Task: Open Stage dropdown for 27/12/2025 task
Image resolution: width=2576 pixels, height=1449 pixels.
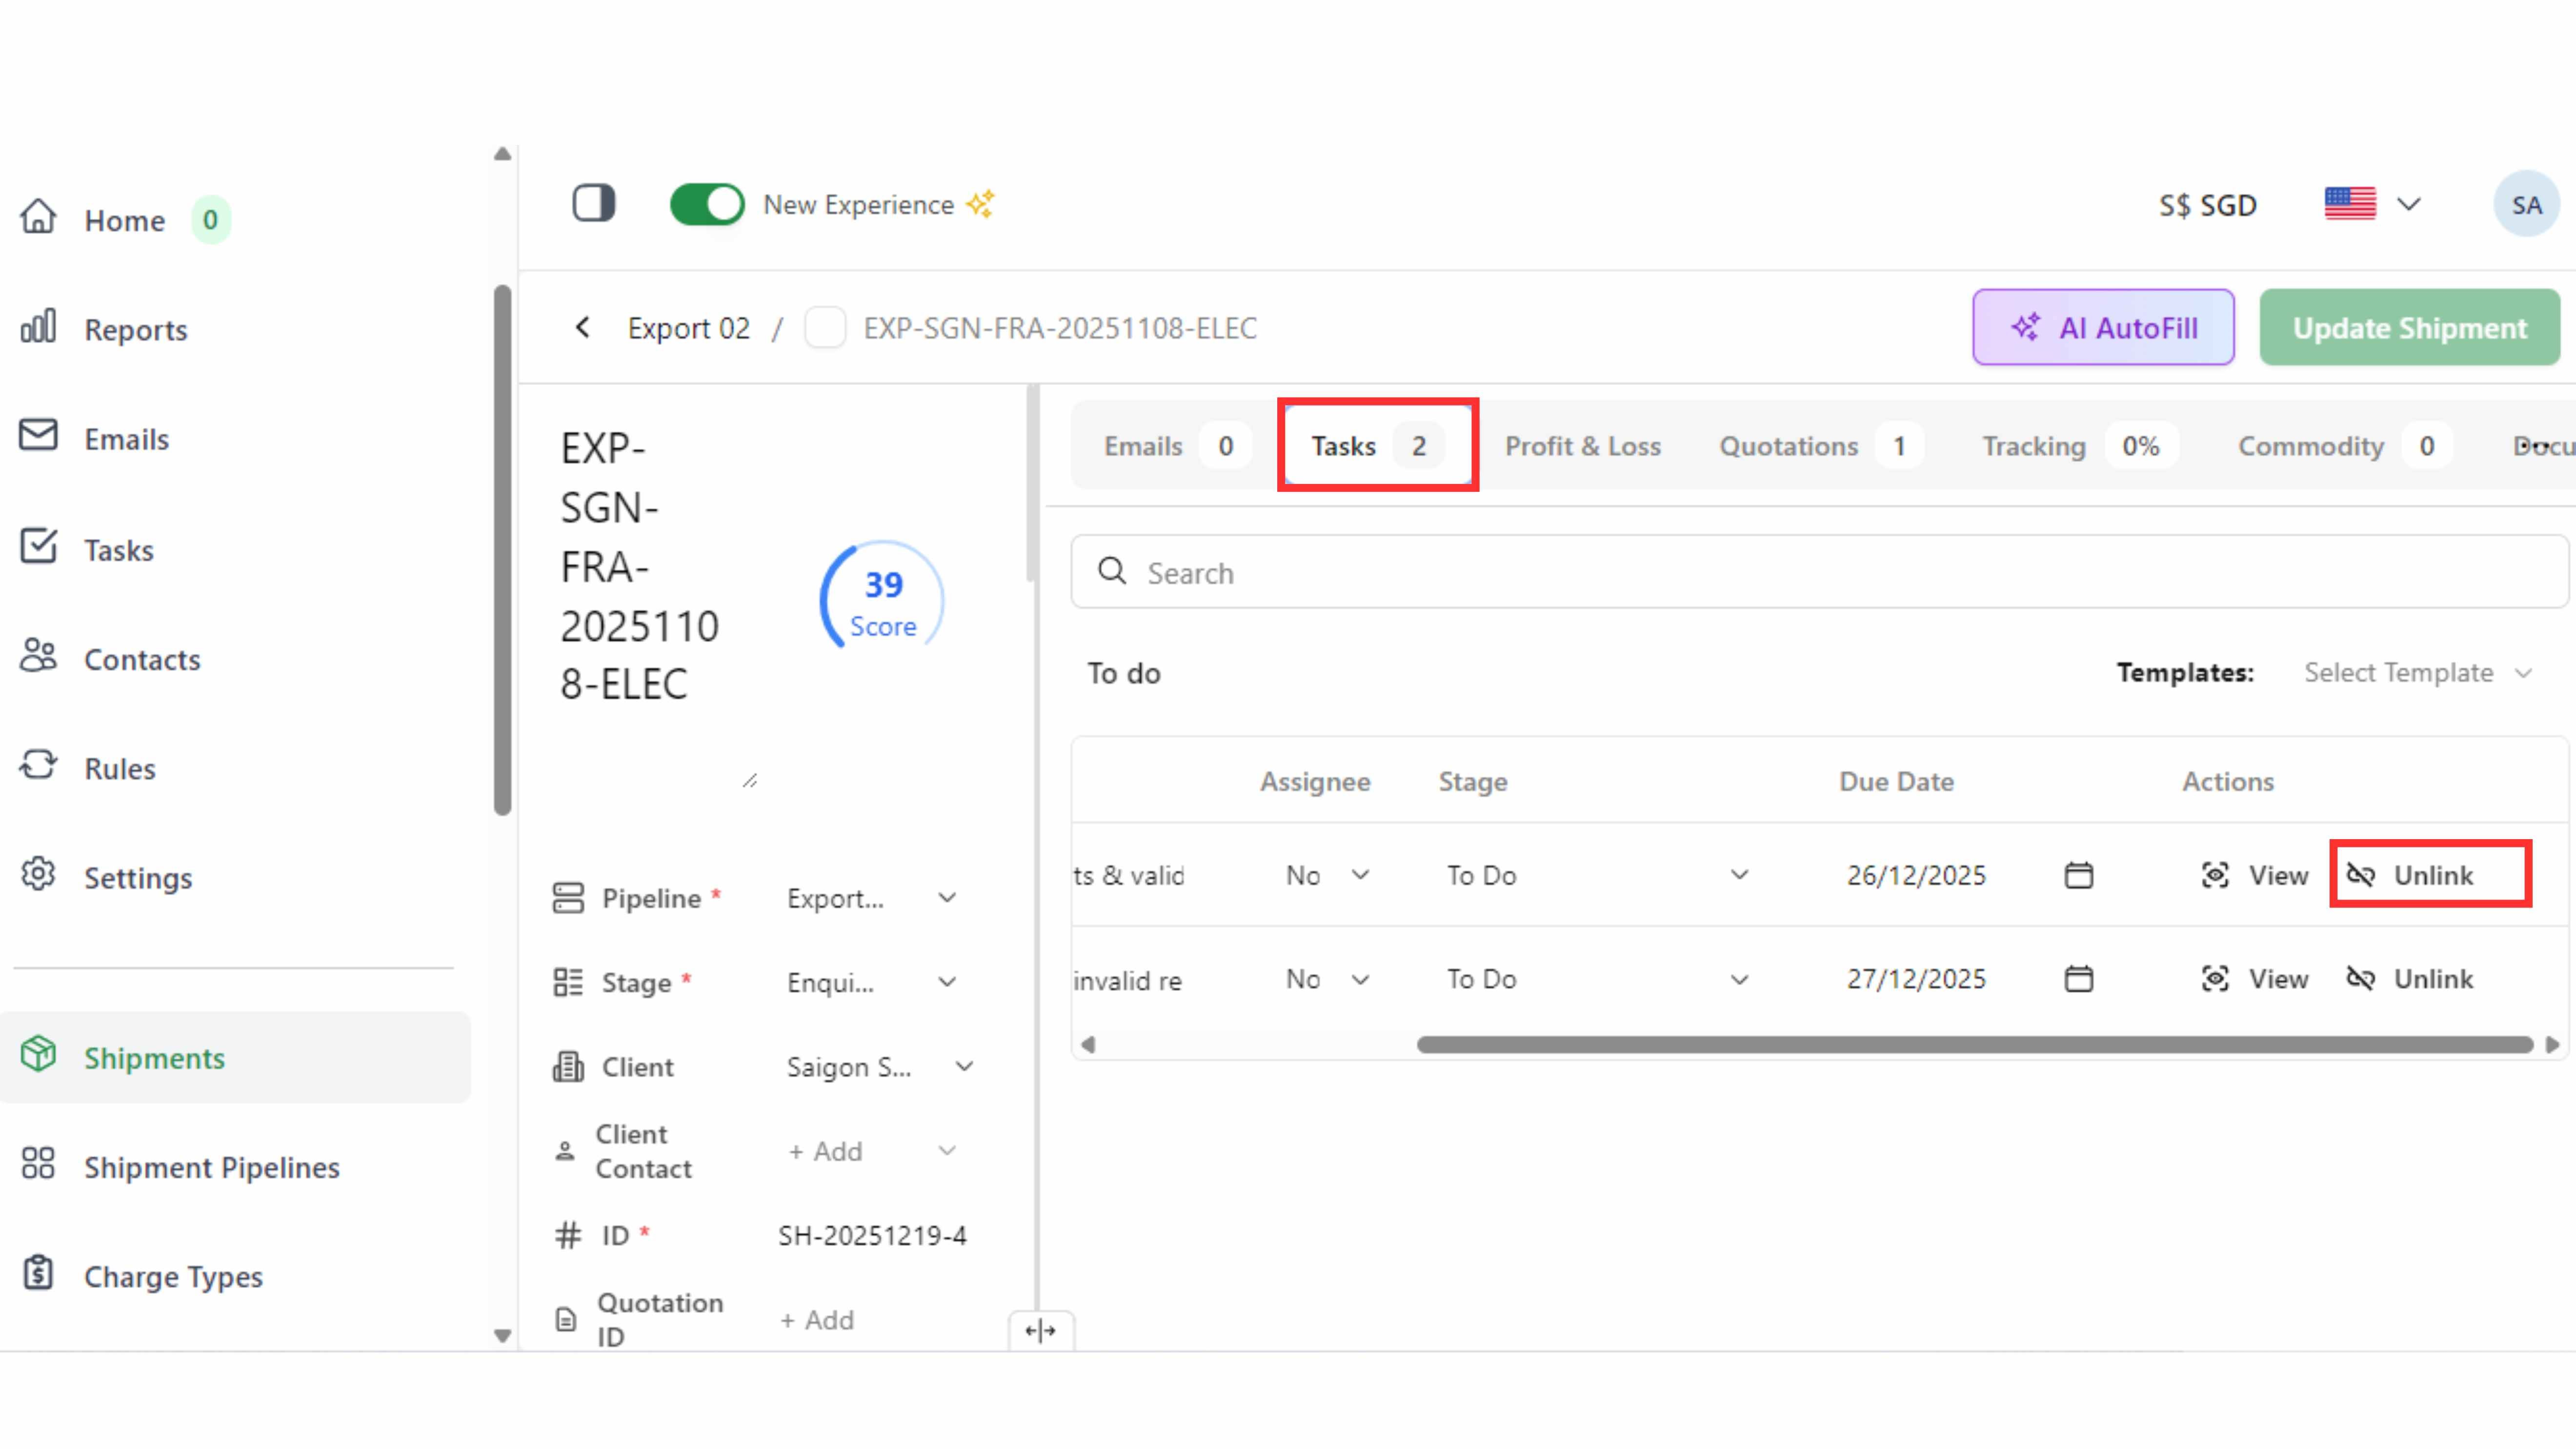Action: coord(1595,979)
